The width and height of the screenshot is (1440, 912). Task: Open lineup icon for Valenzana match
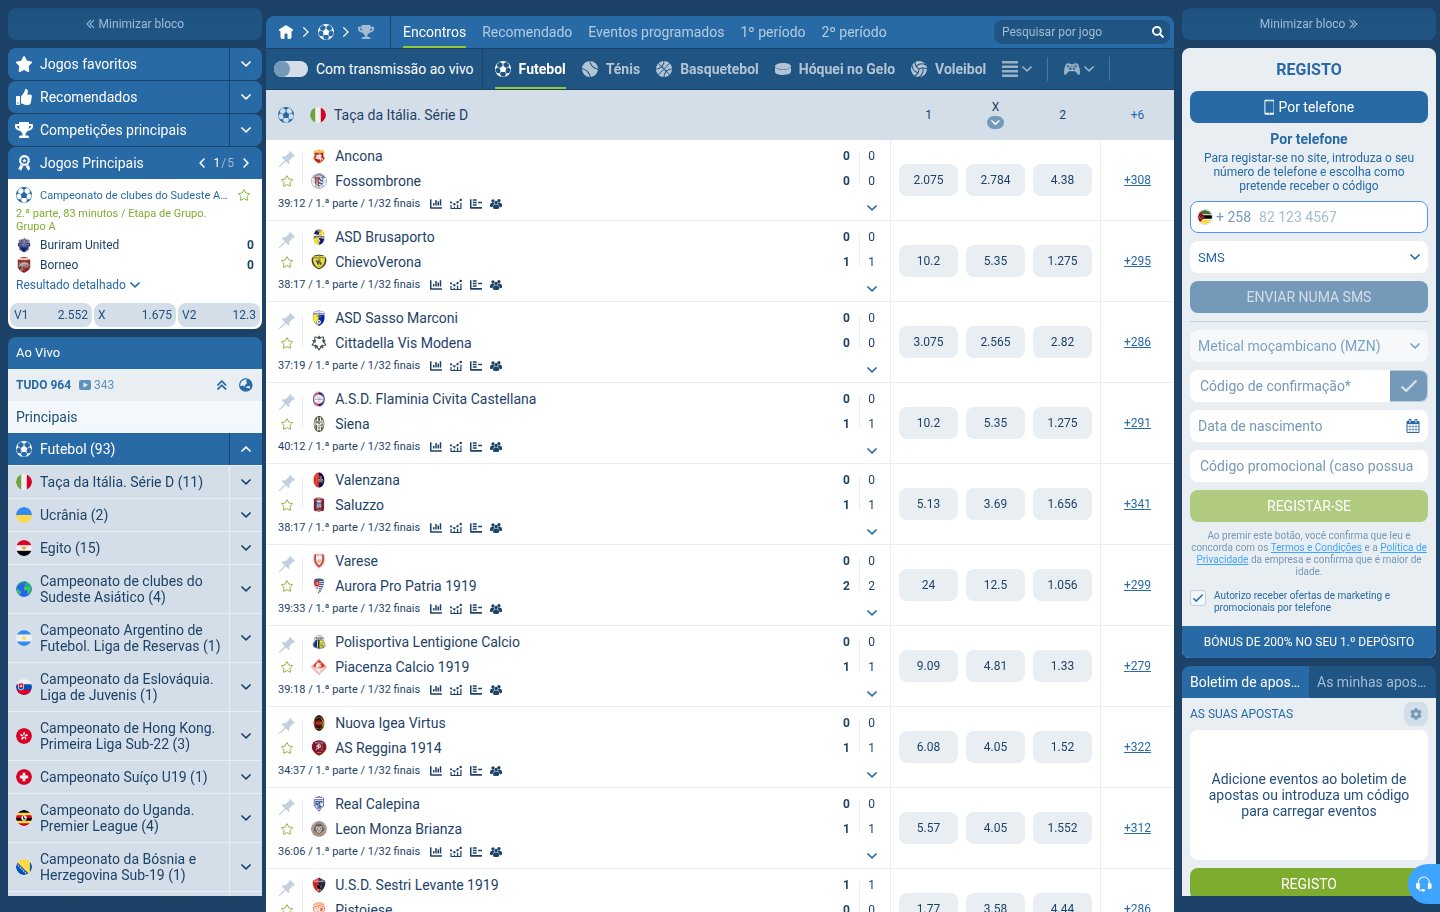[x=496, y=528]
